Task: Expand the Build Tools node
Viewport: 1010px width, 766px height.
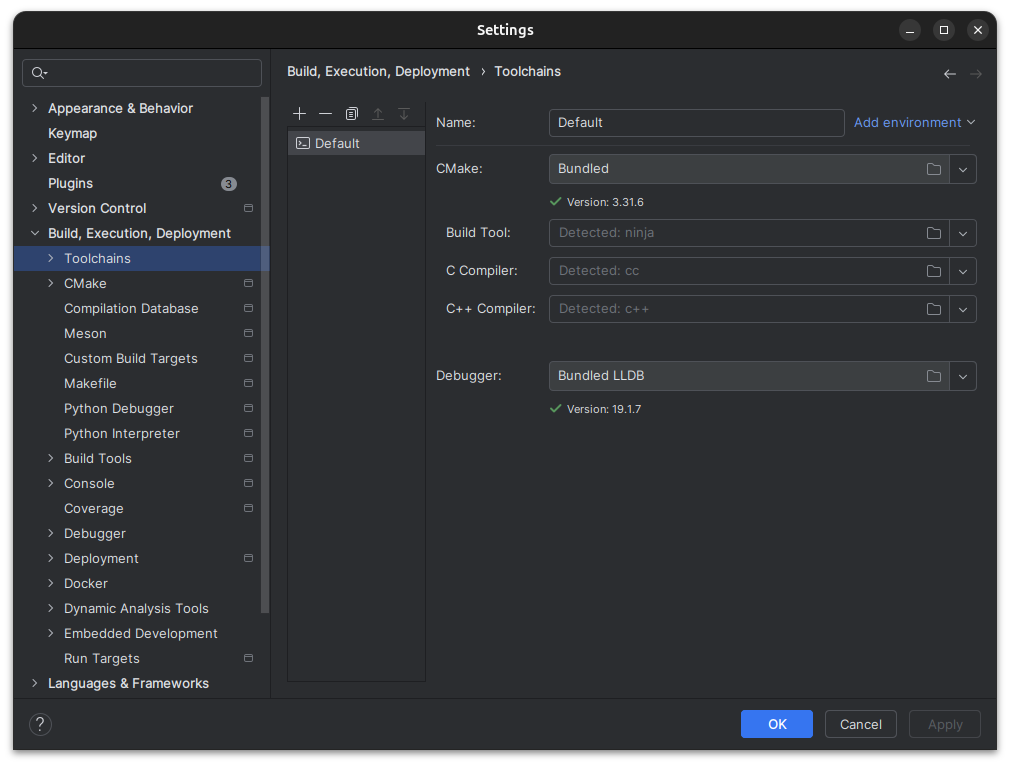Action: click(51, 458)
